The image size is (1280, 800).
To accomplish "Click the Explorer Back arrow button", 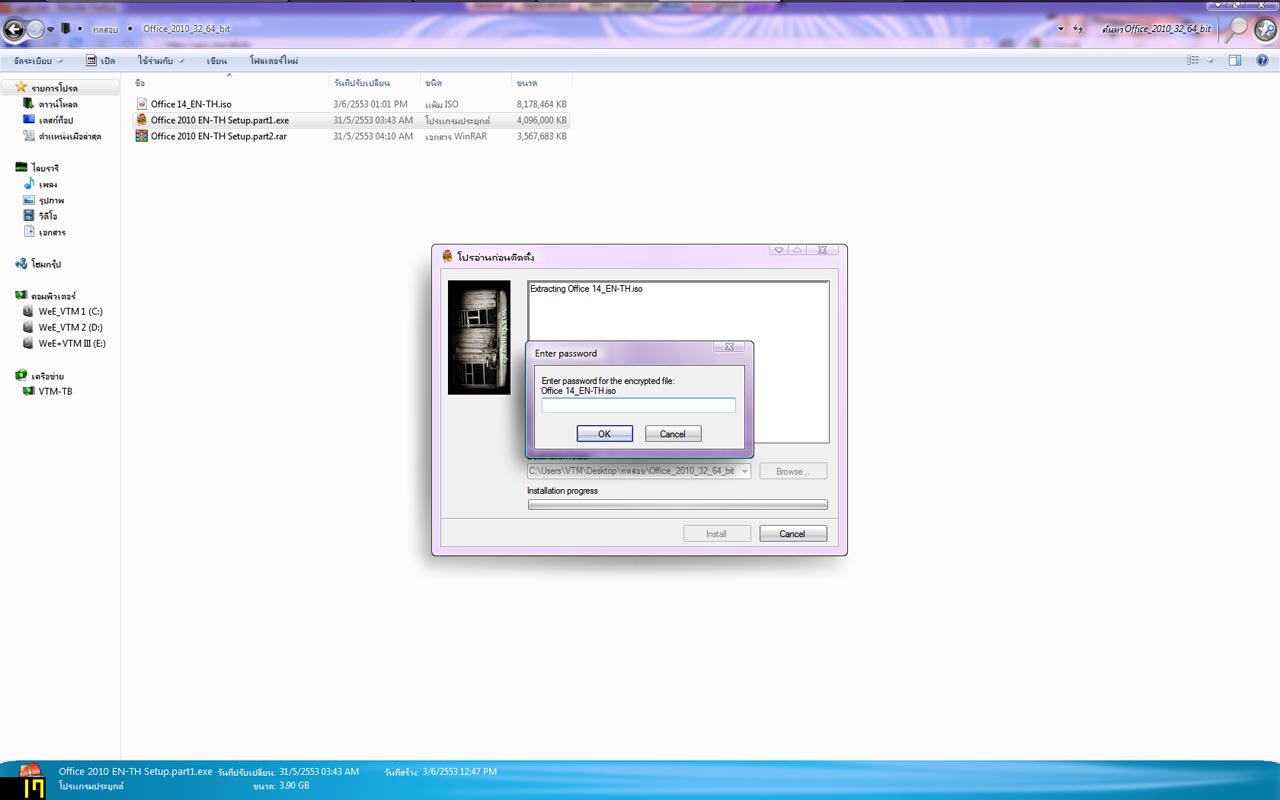I will [x=14, y=29].
